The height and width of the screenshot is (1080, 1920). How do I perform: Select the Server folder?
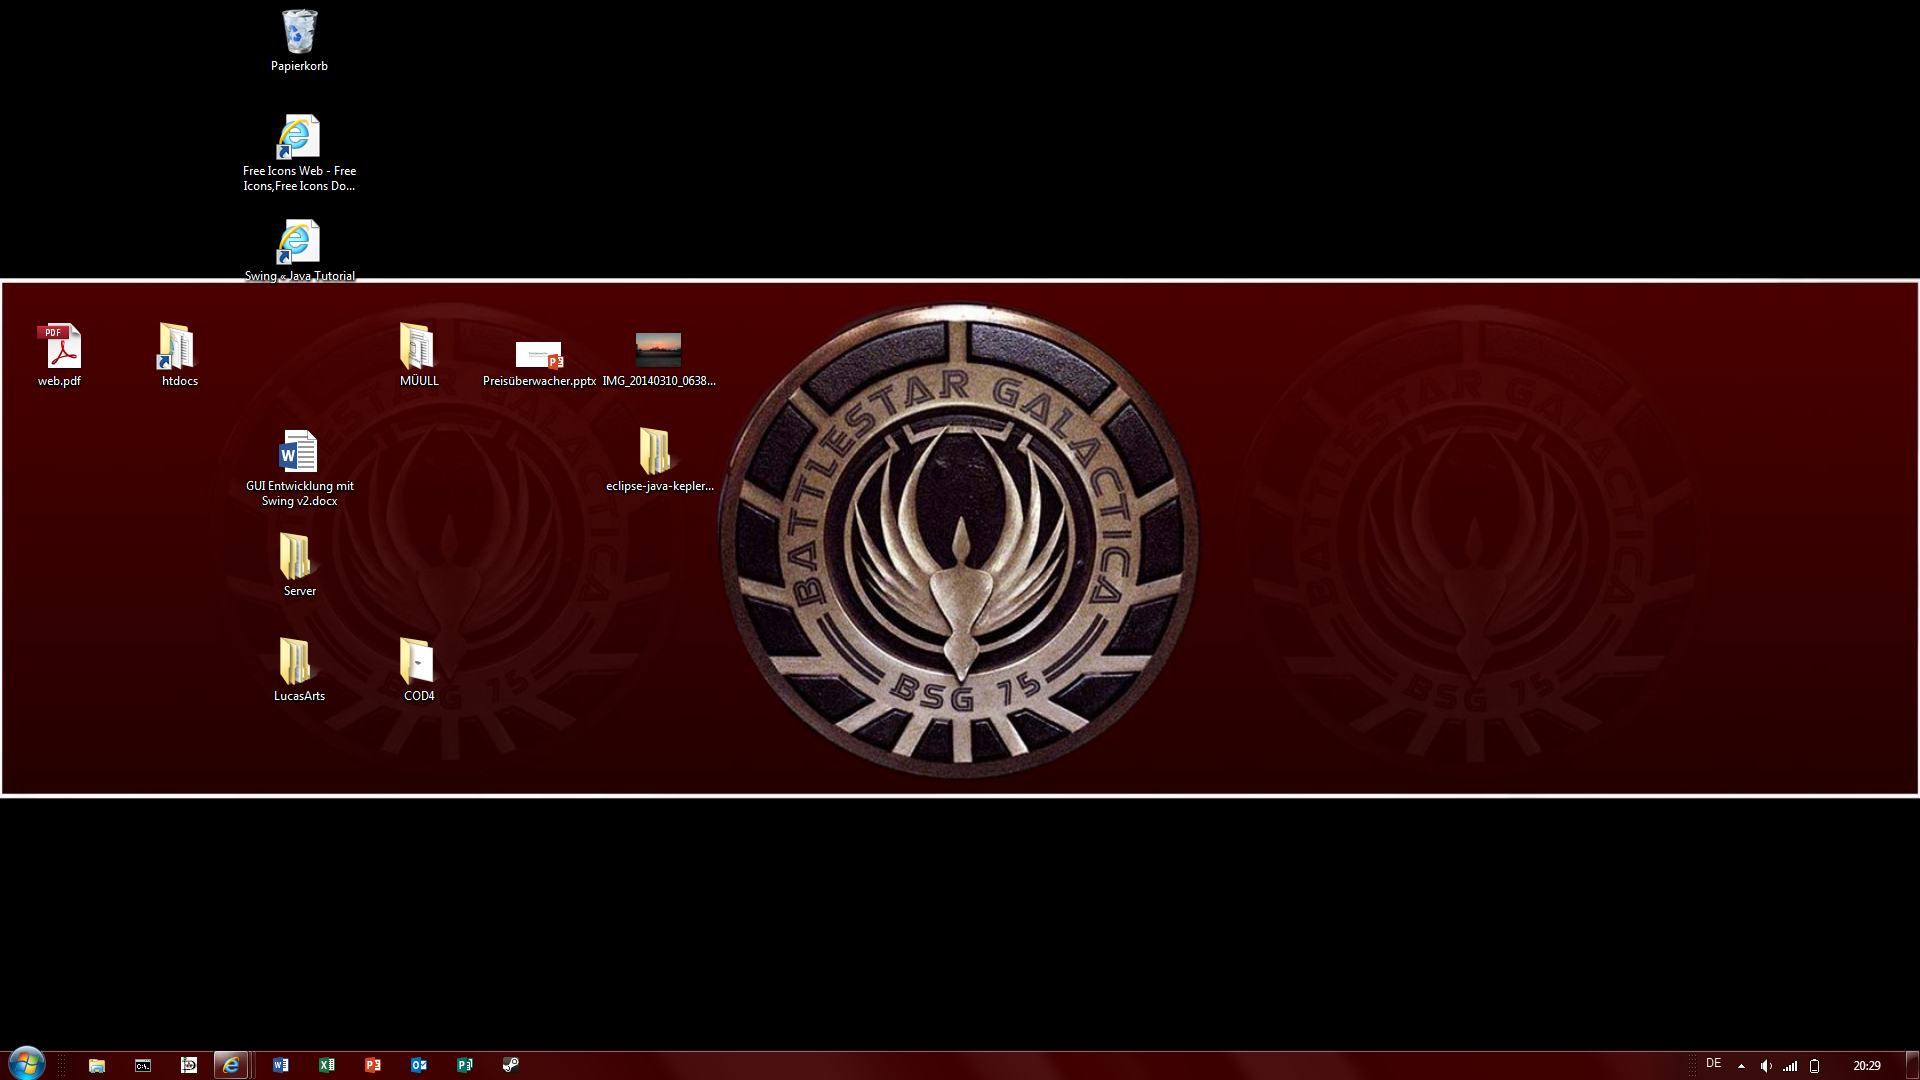tap(299, 565)
